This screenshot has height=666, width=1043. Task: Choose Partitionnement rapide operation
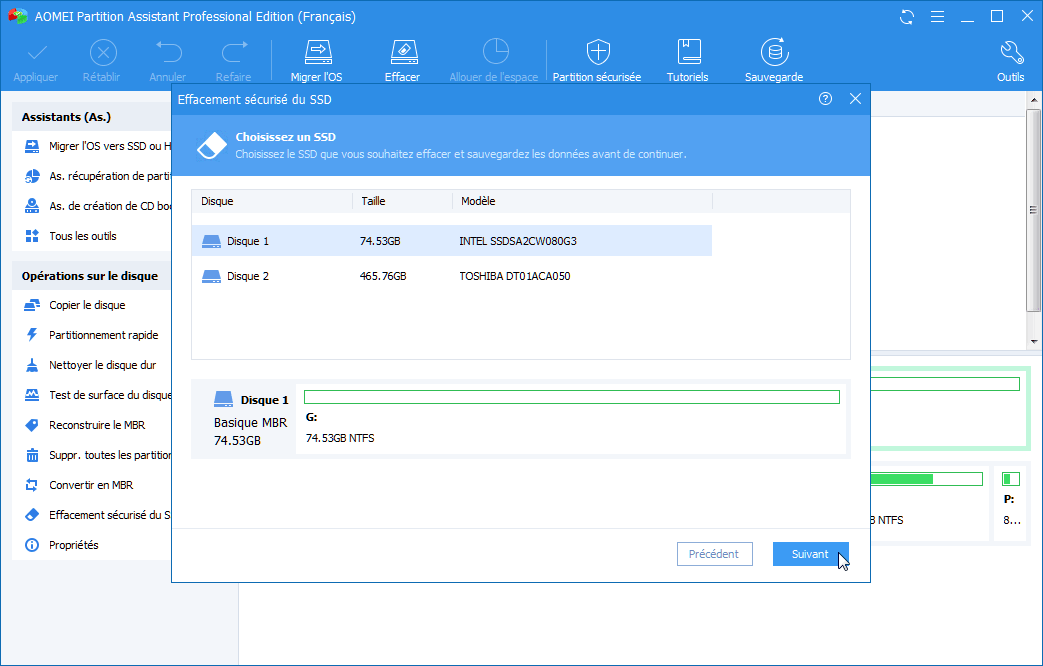[91, 335]
